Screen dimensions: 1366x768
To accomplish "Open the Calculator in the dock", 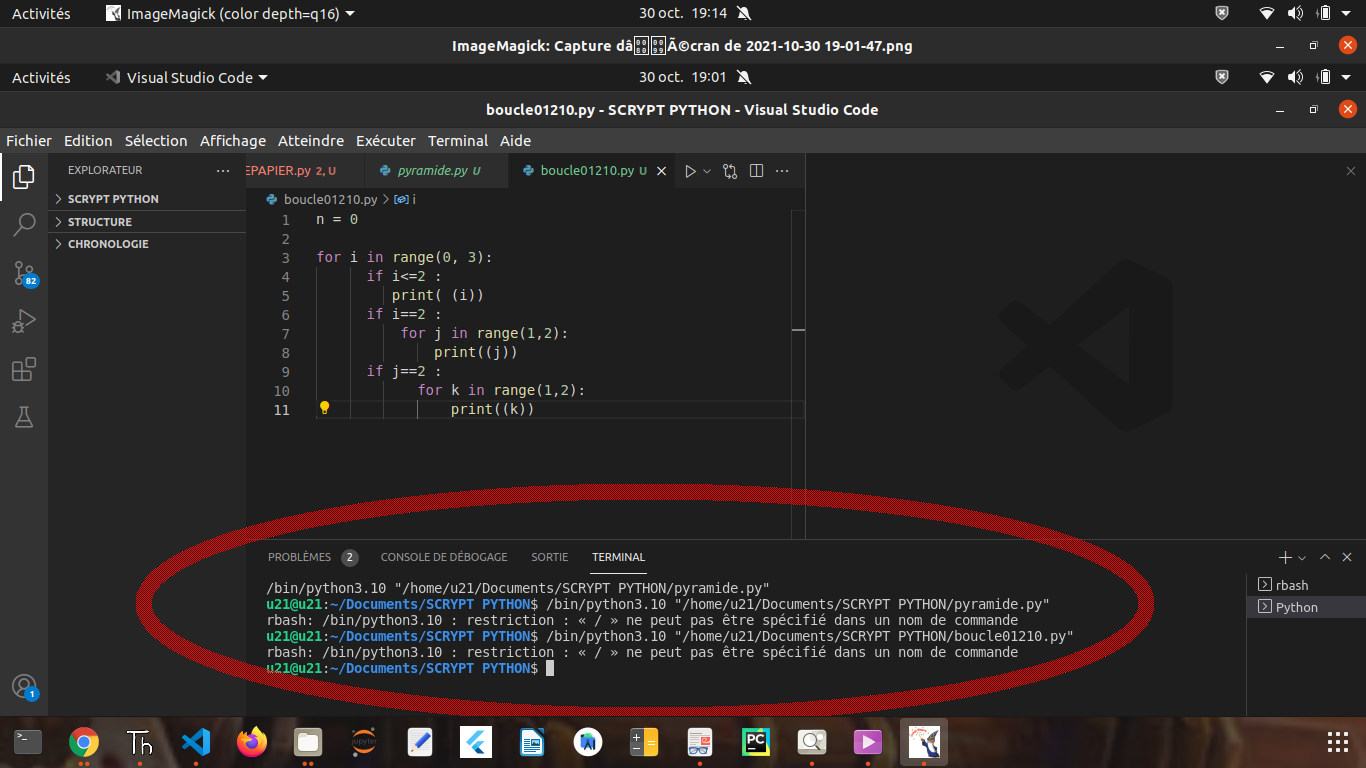I will pyautogui.click(x=644, y=742).
